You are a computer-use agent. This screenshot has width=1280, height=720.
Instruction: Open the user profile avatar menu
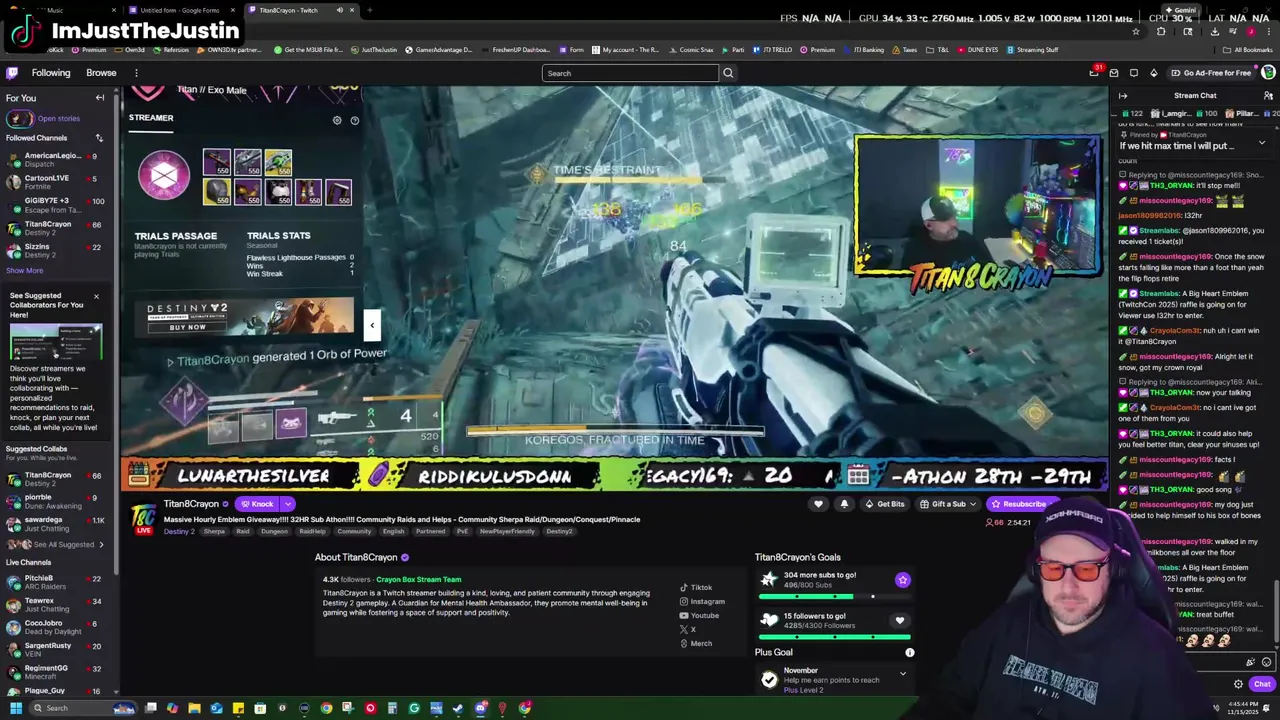click(1268, 73)
